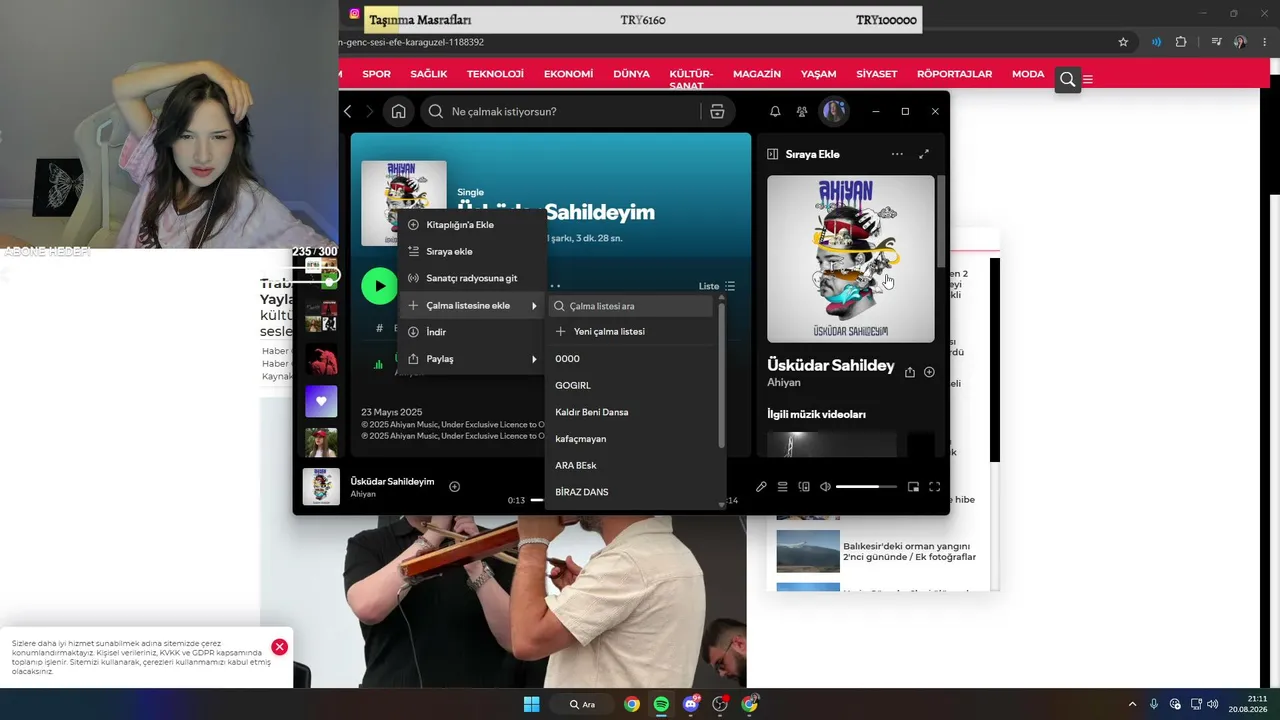Add to Kaldır Beni Dansa playlist
The image size is (1280, 720).
[632, 412]
